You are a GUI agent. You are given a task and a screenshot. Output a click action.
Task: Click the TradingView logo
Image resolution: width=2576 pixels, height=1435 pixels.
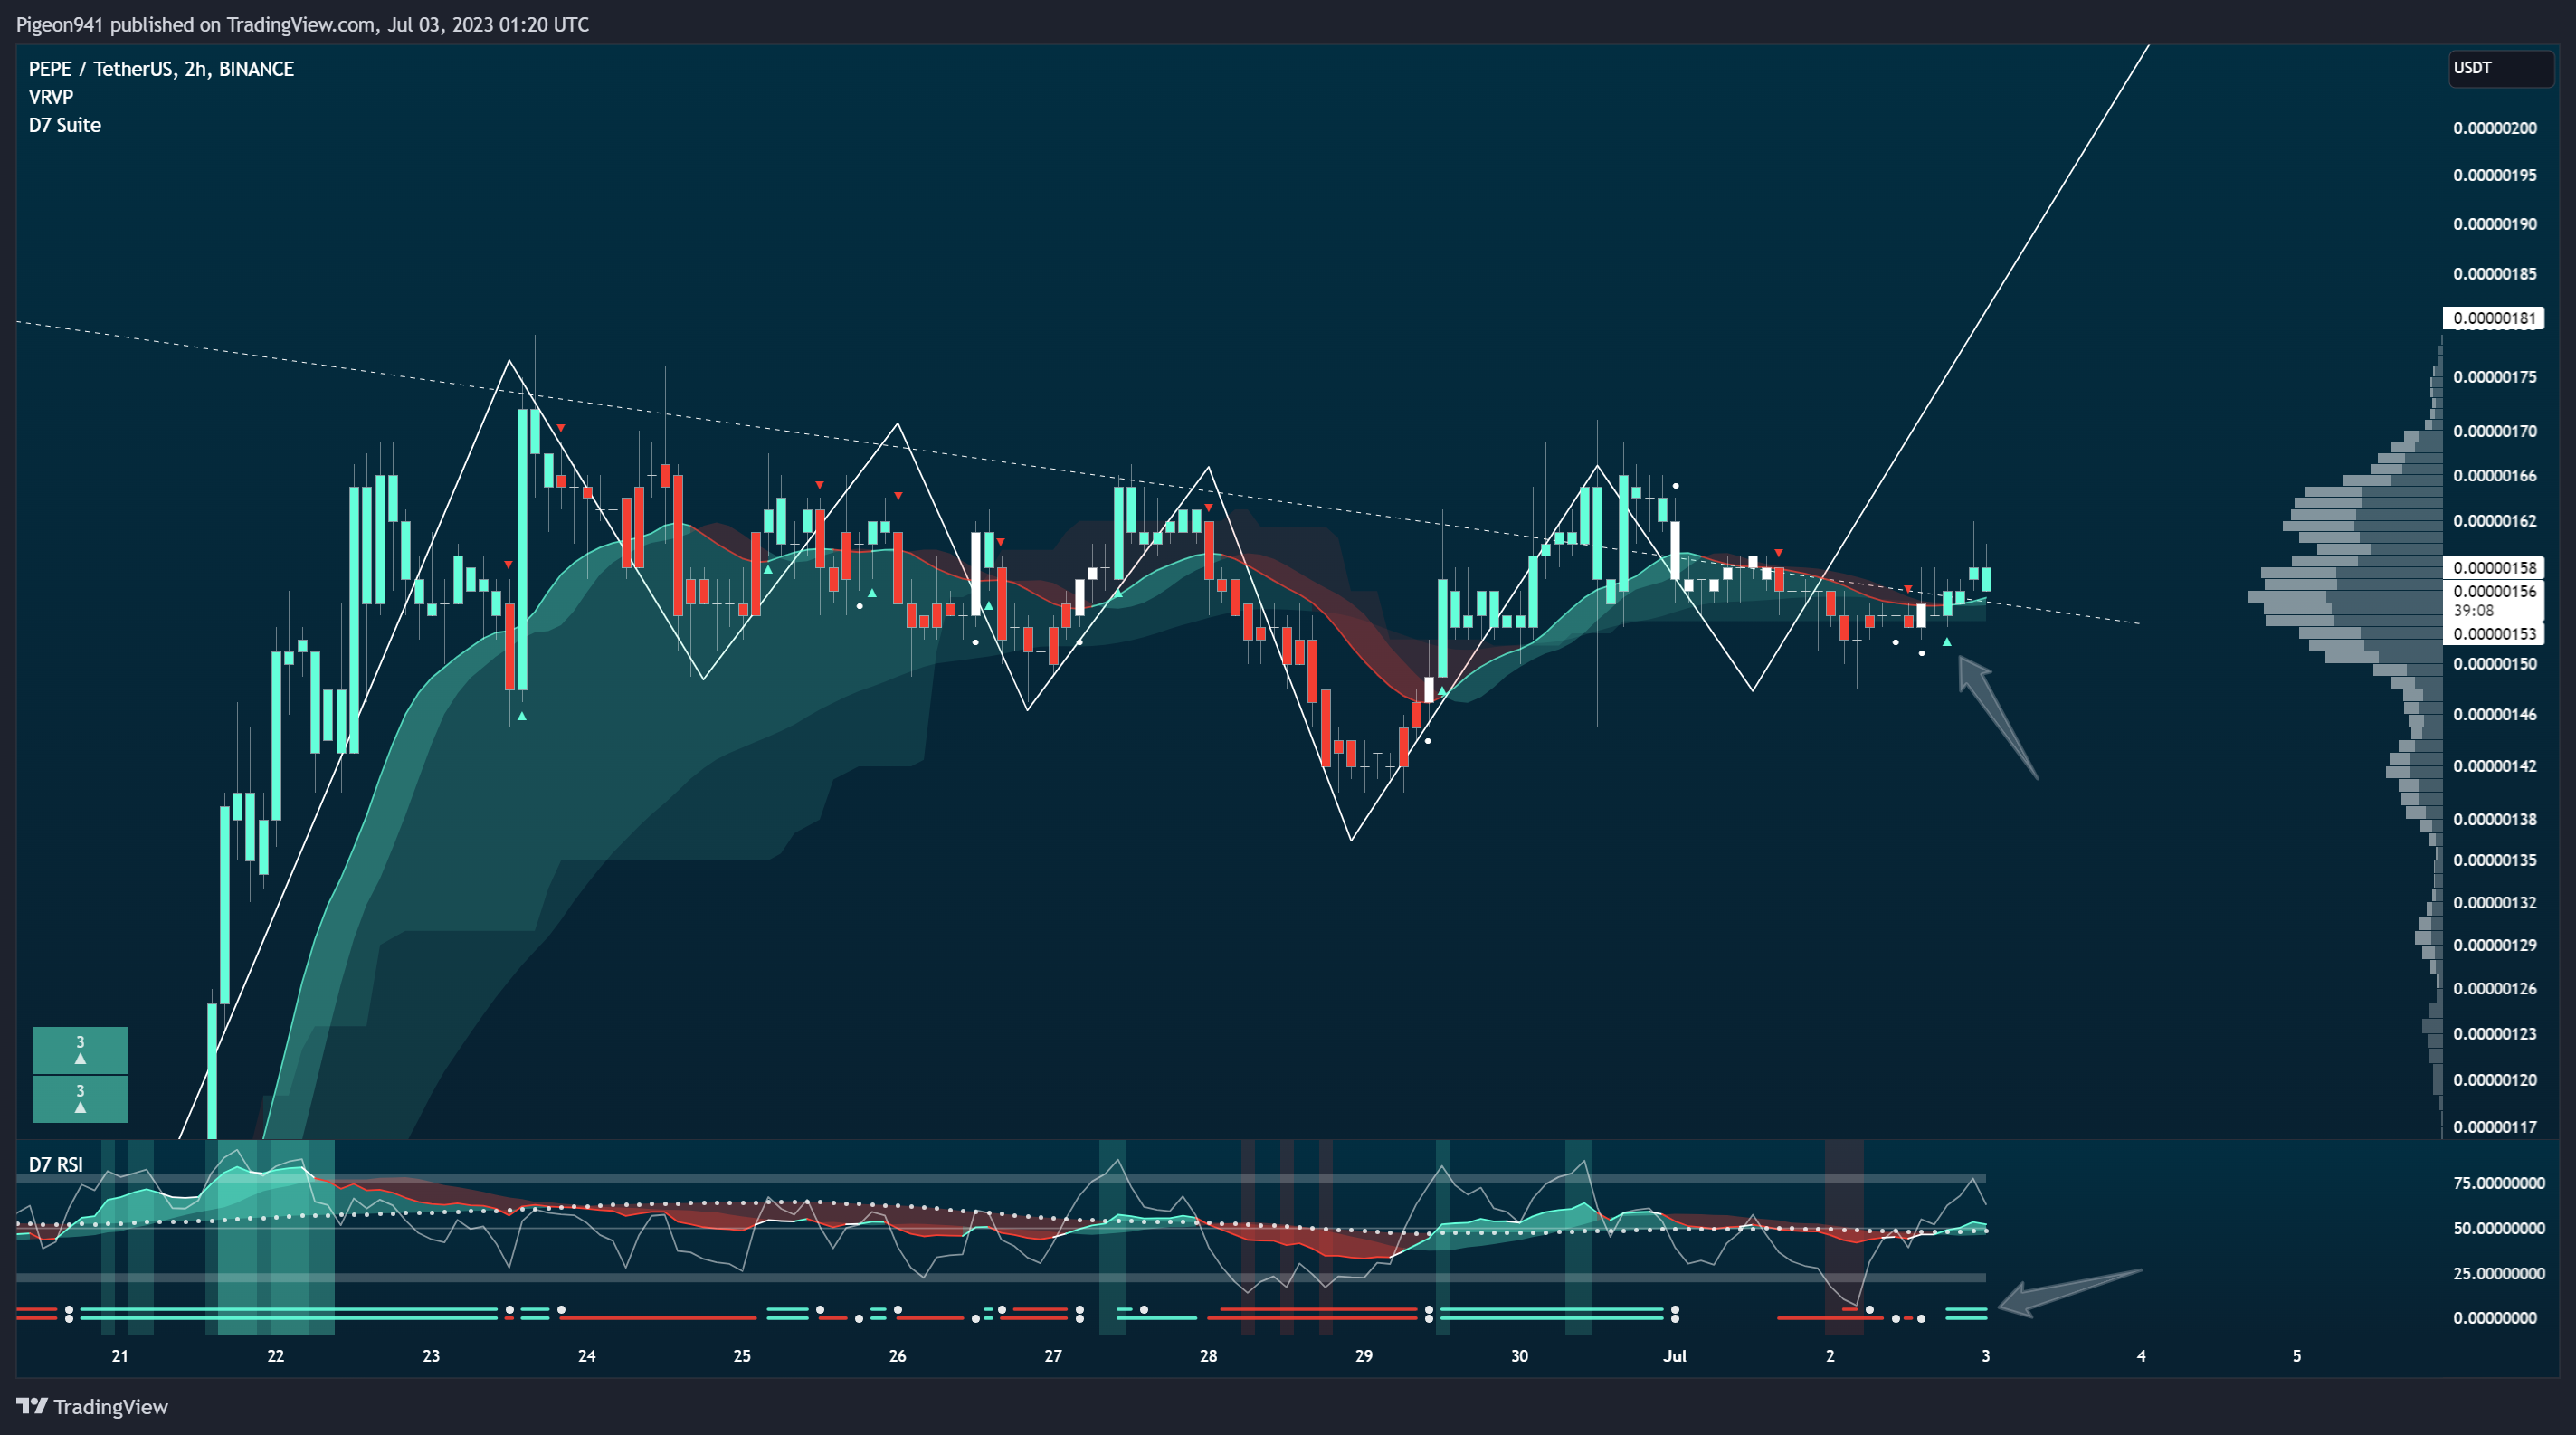[92, 1406]
